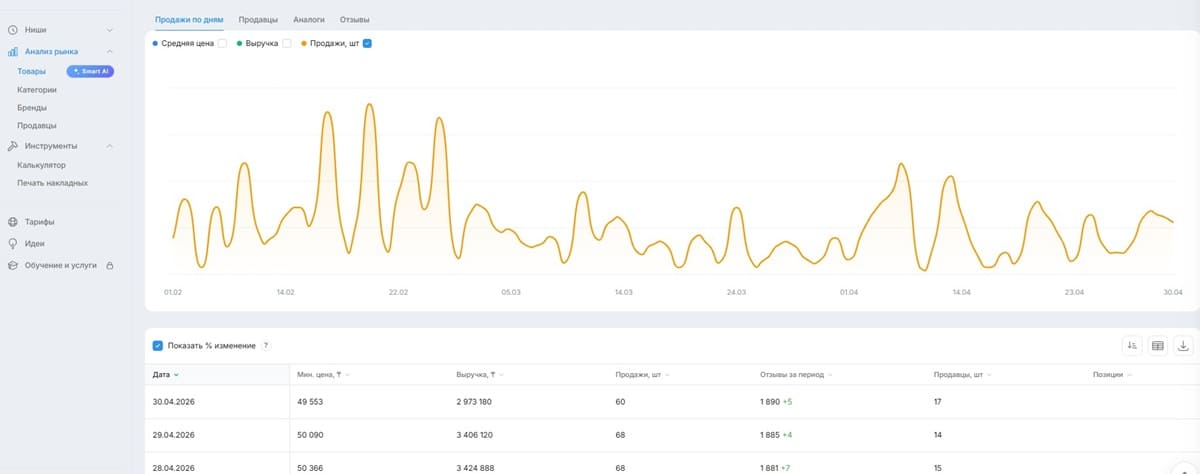Viewport: 1200px width, 474px height.
Task: Click the sellers count 17
Action: [x=937, y=401]
